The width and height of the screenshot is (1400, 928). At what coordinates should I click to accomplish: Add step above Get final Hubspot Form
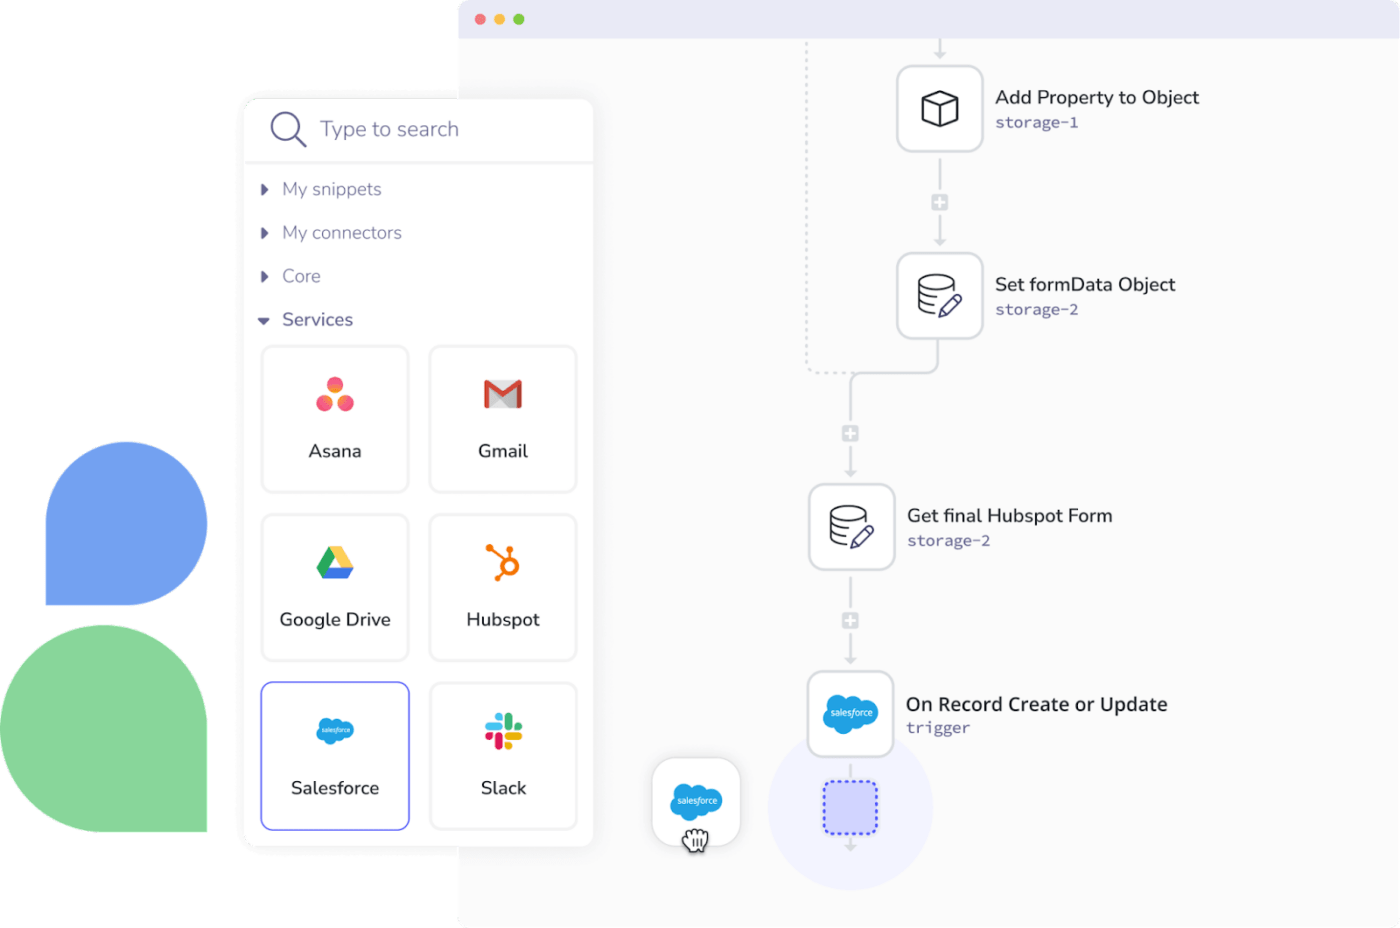click(x=850, y=434)
